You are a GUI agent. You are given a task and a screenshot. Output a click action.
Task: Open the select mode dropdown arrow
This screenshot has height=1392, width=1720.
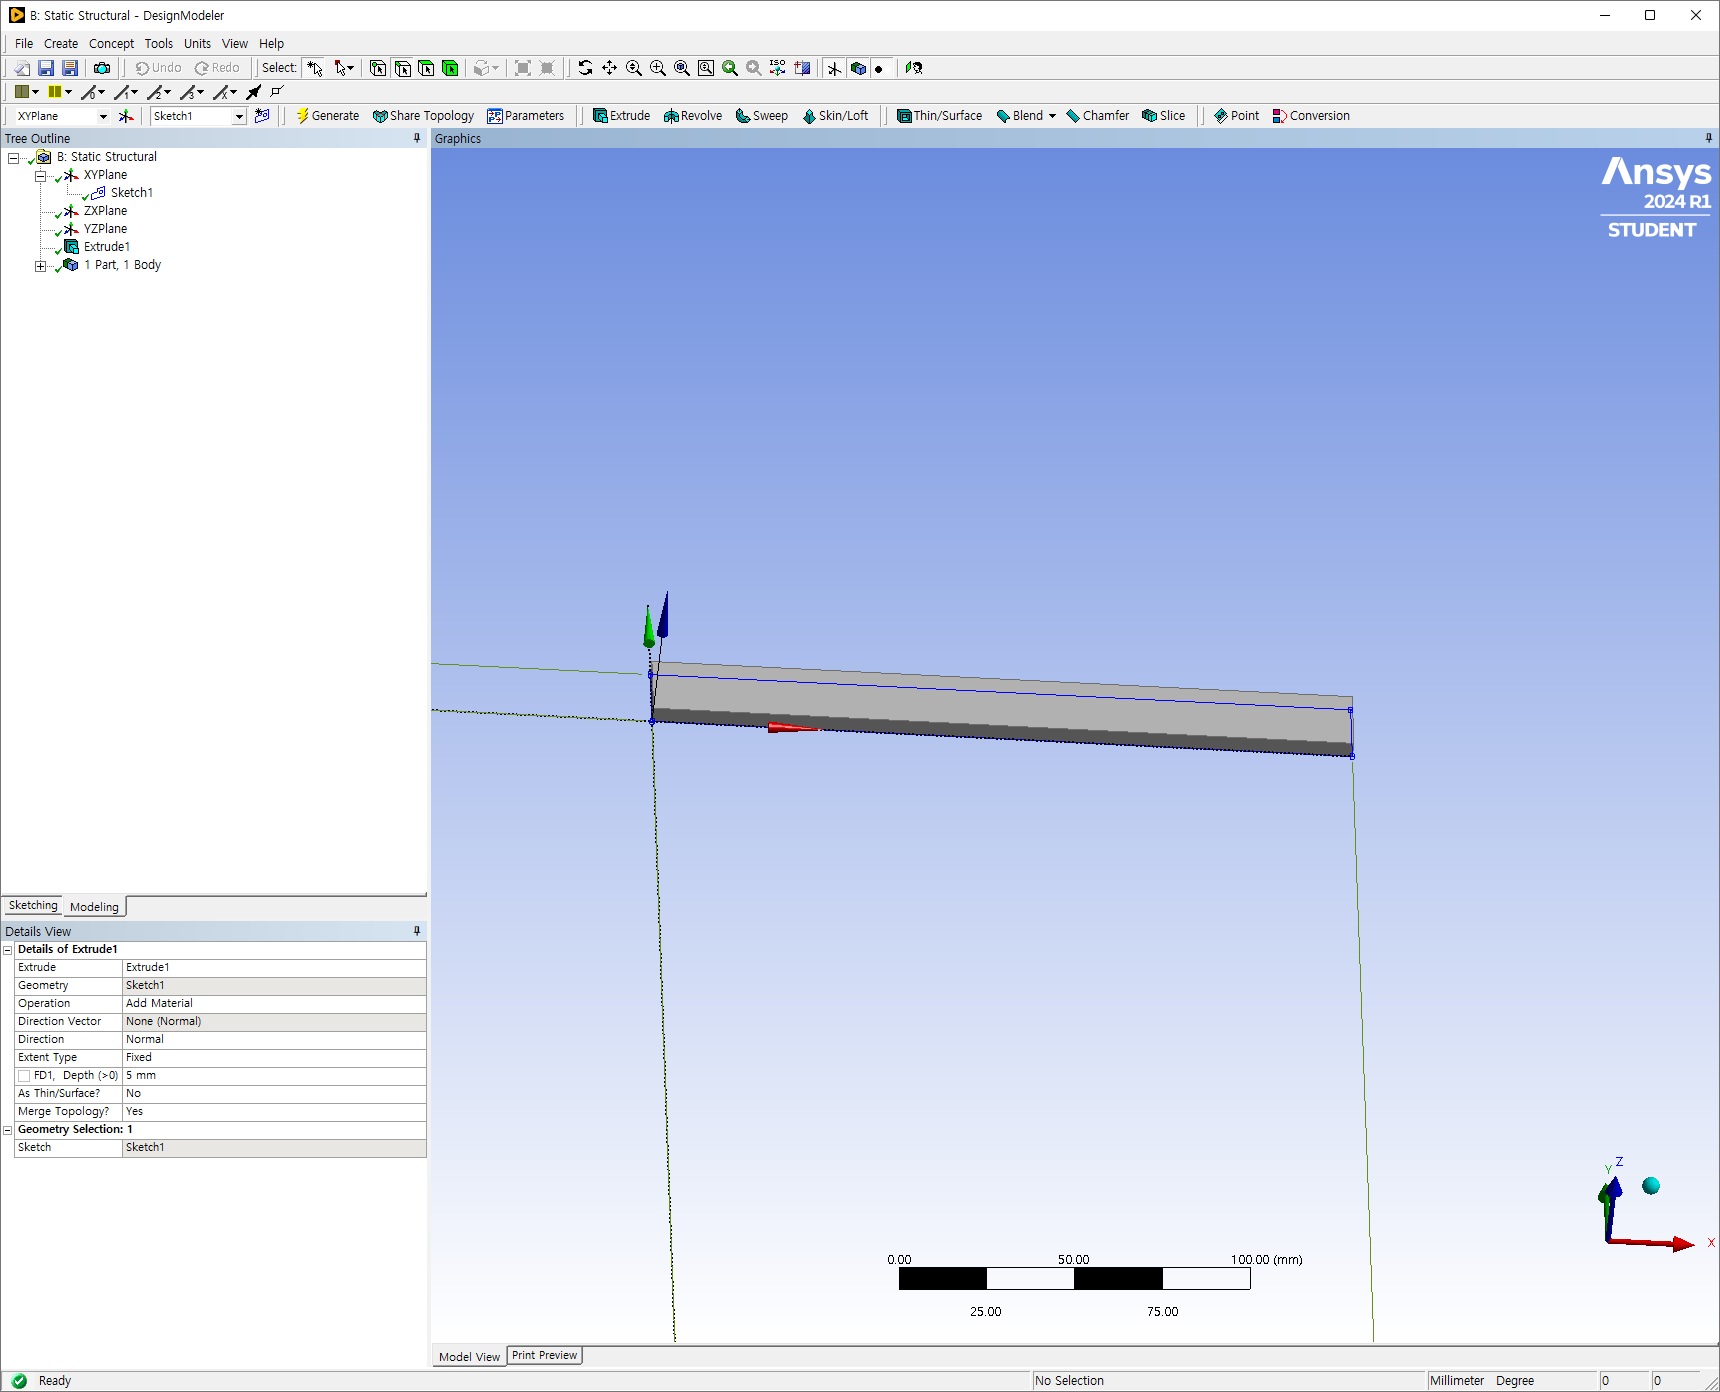pos(351,68)
